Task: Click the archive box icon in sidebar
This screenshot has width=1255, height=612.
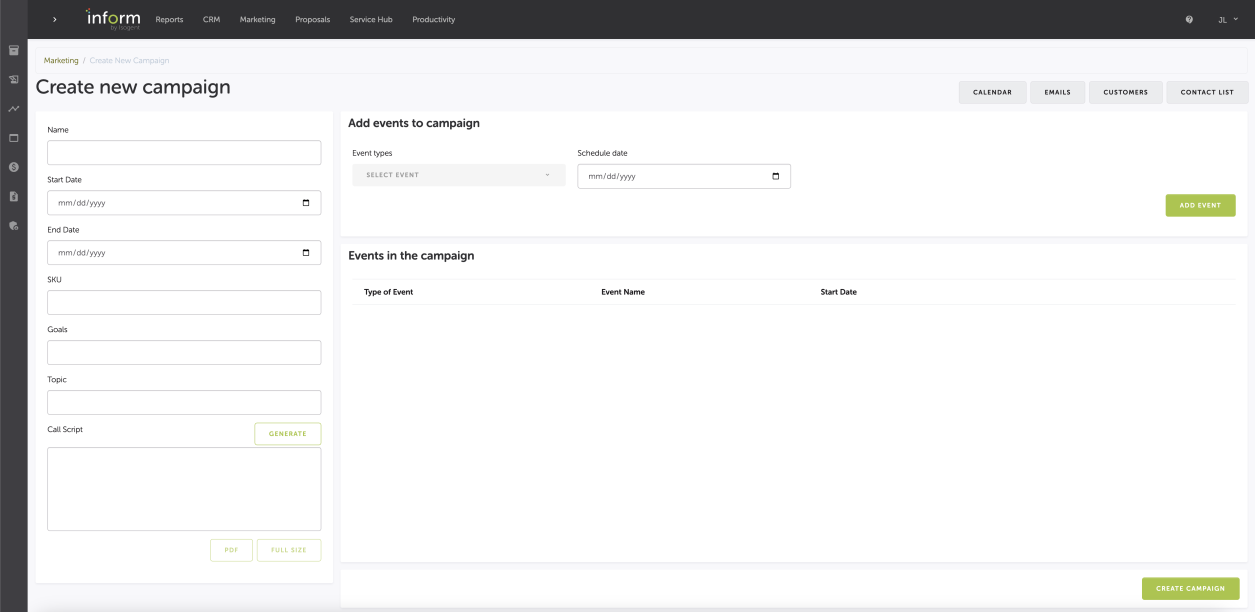Action: pos(14,50)
